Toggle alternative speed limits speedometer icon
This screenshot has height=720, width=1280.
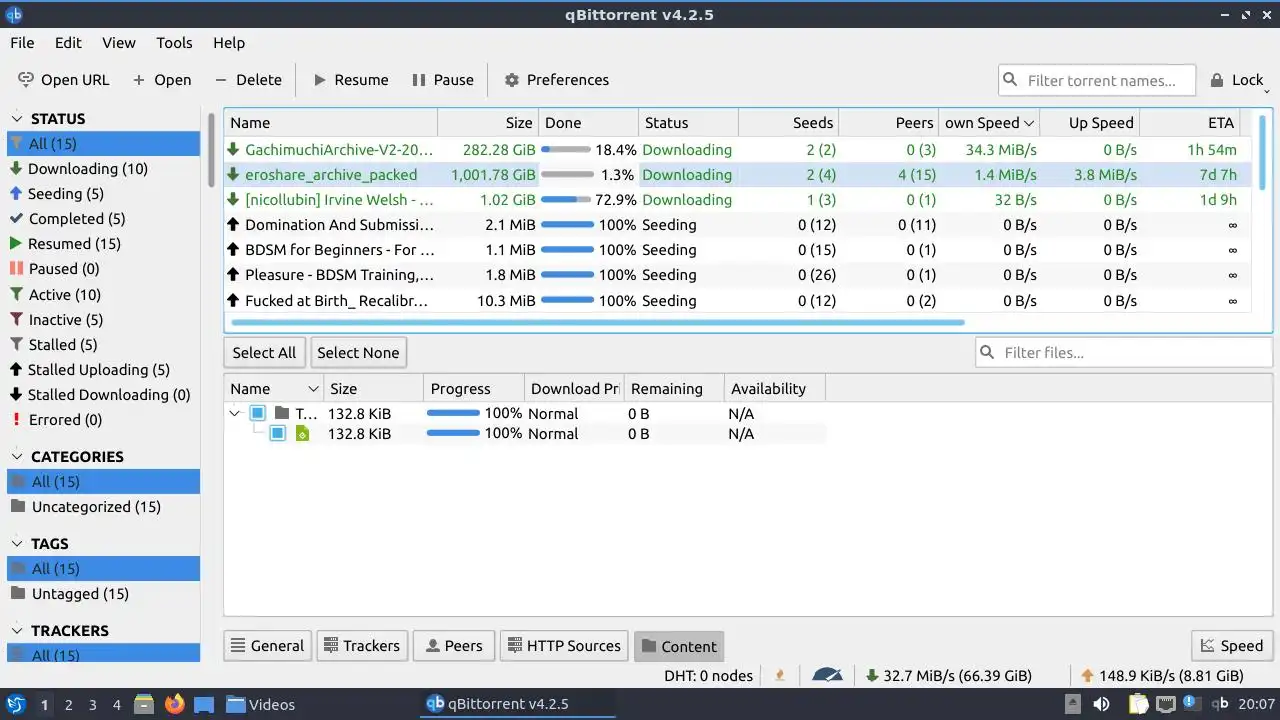click(x=827, y=676)
